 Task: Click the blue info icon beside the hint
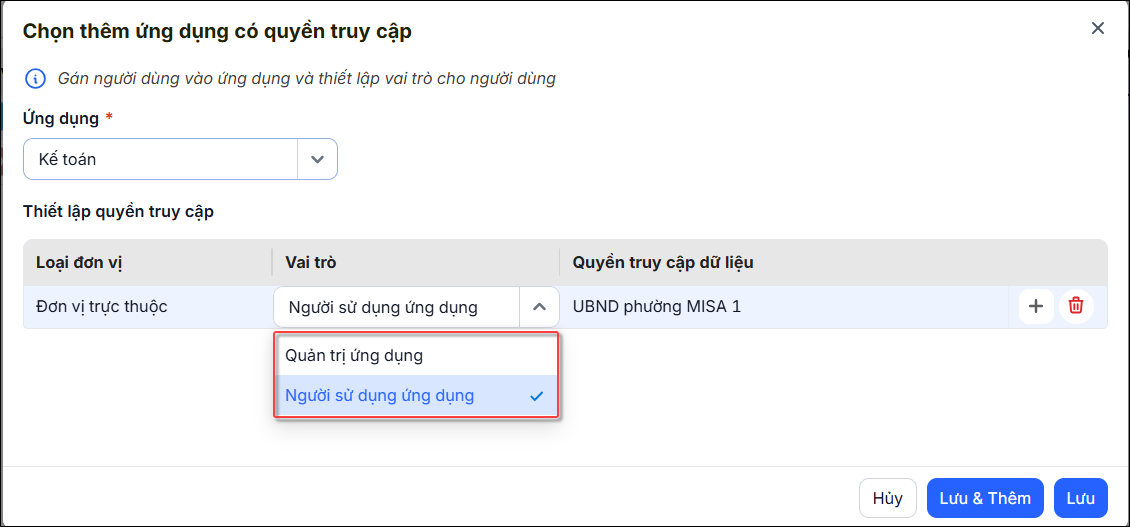[x=35, y=78]
